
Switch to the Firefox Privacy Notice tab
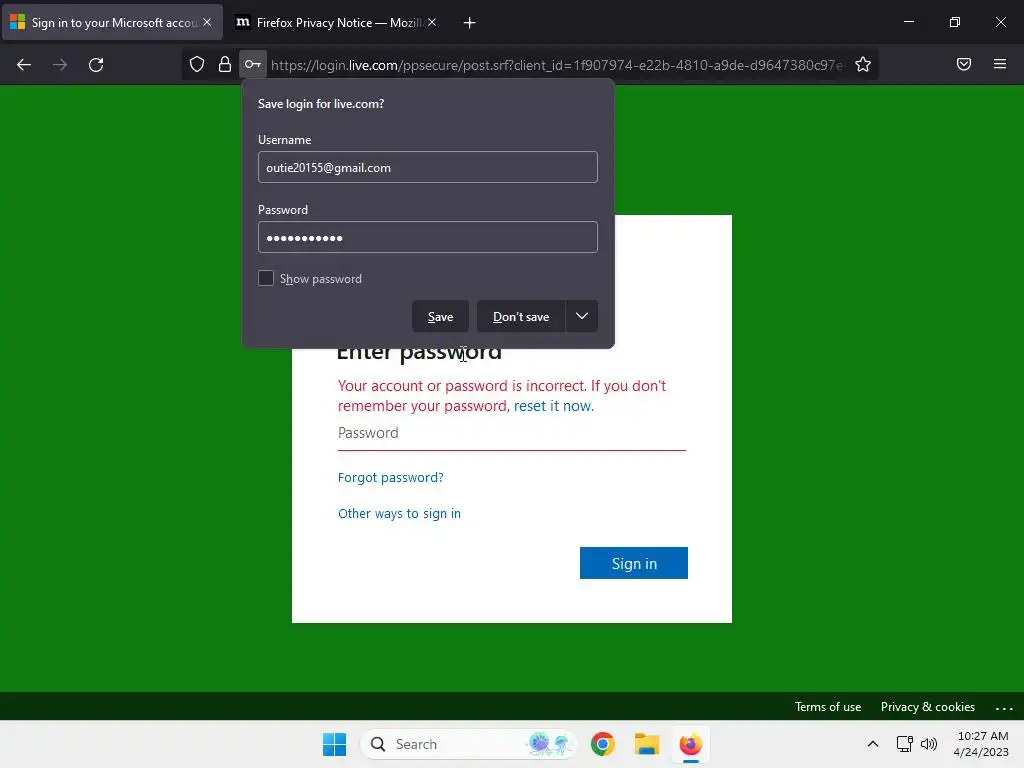[x=336, y=23]
